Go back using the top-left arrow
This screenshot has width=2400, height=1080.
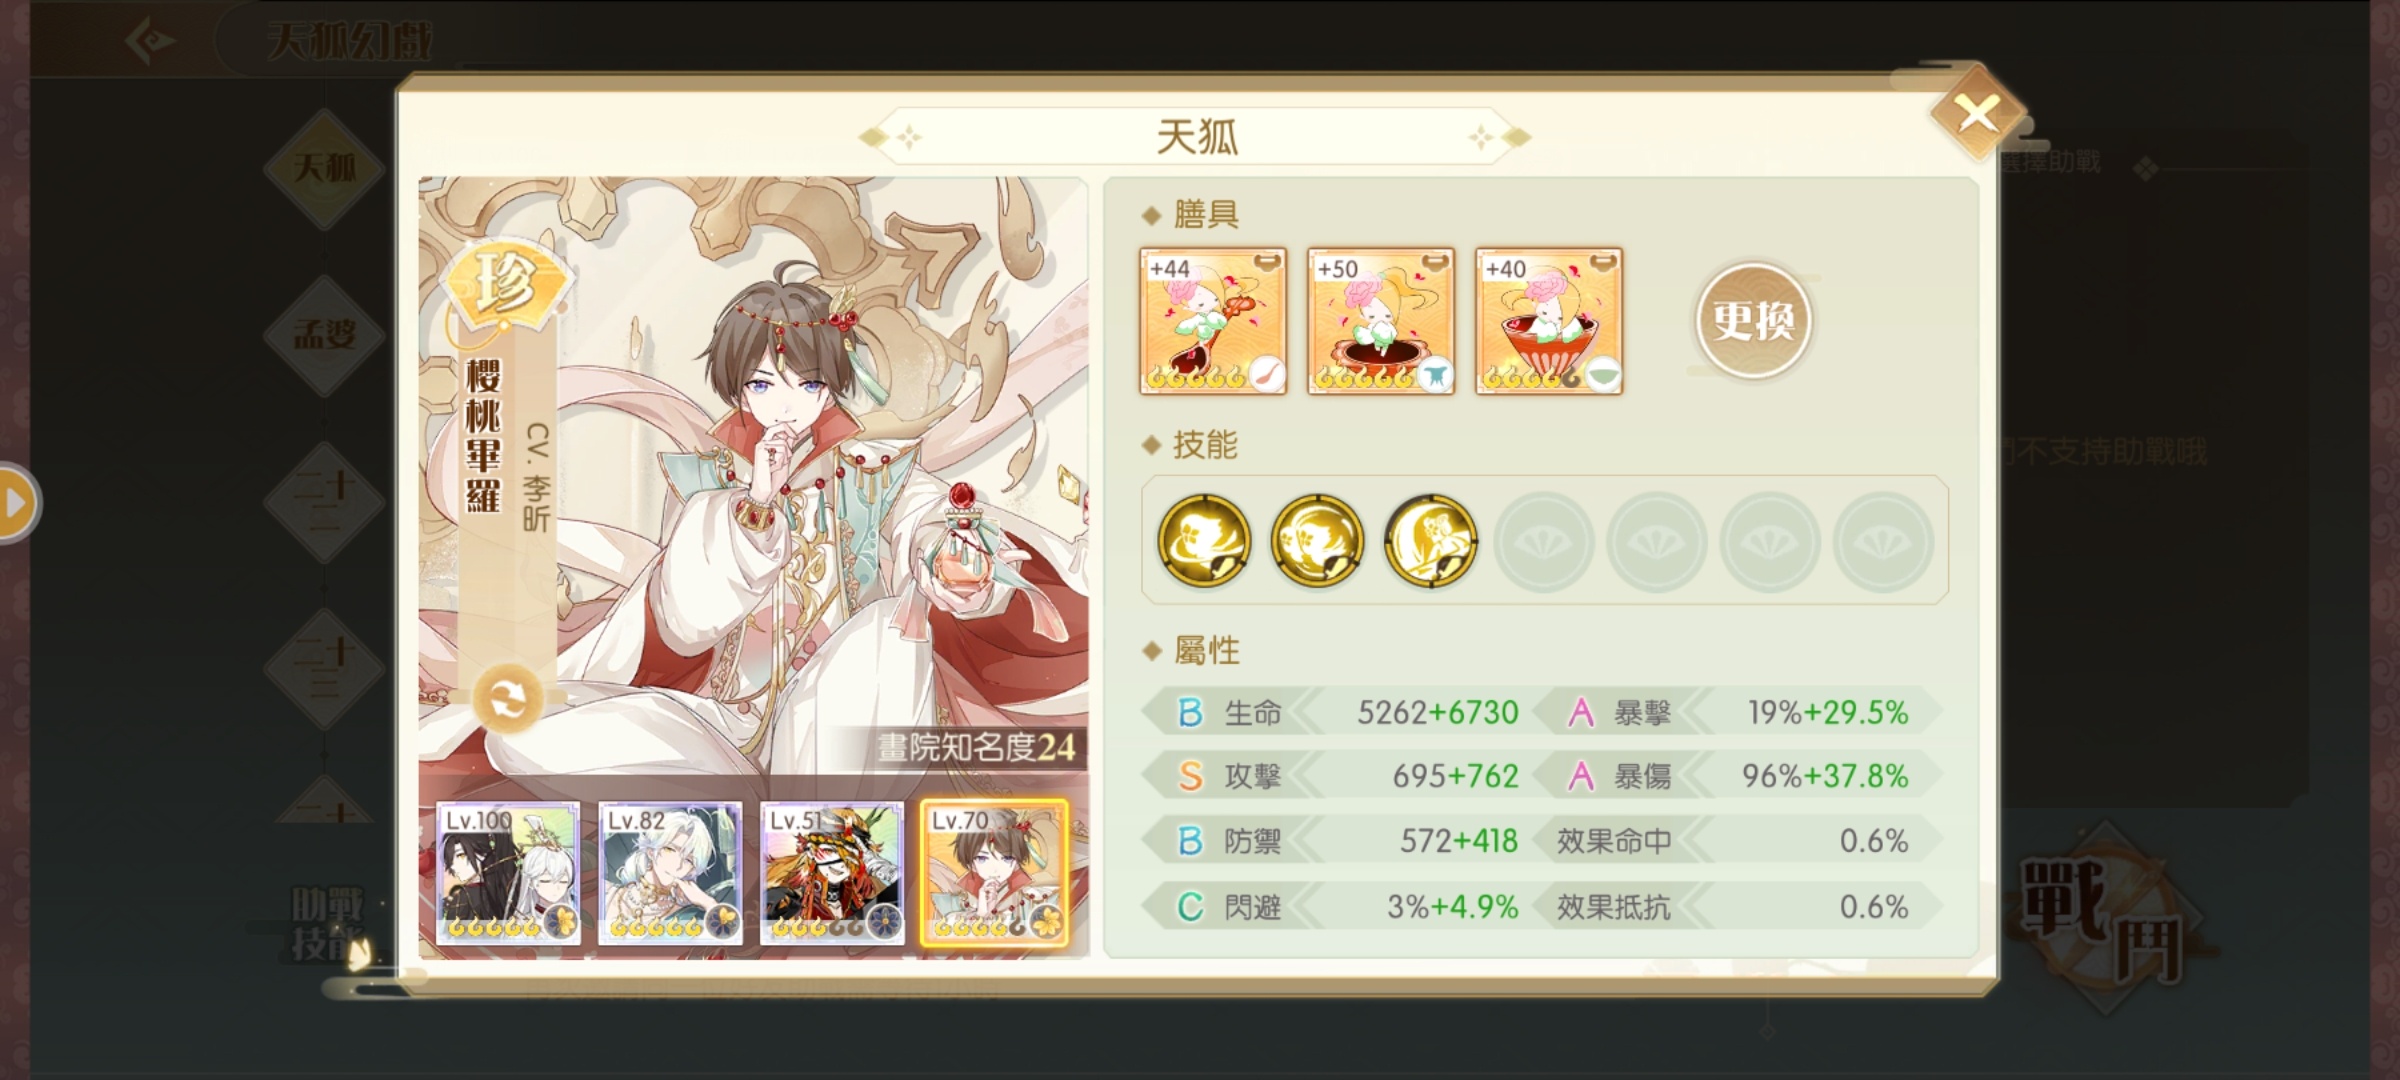tap(150, 41)
